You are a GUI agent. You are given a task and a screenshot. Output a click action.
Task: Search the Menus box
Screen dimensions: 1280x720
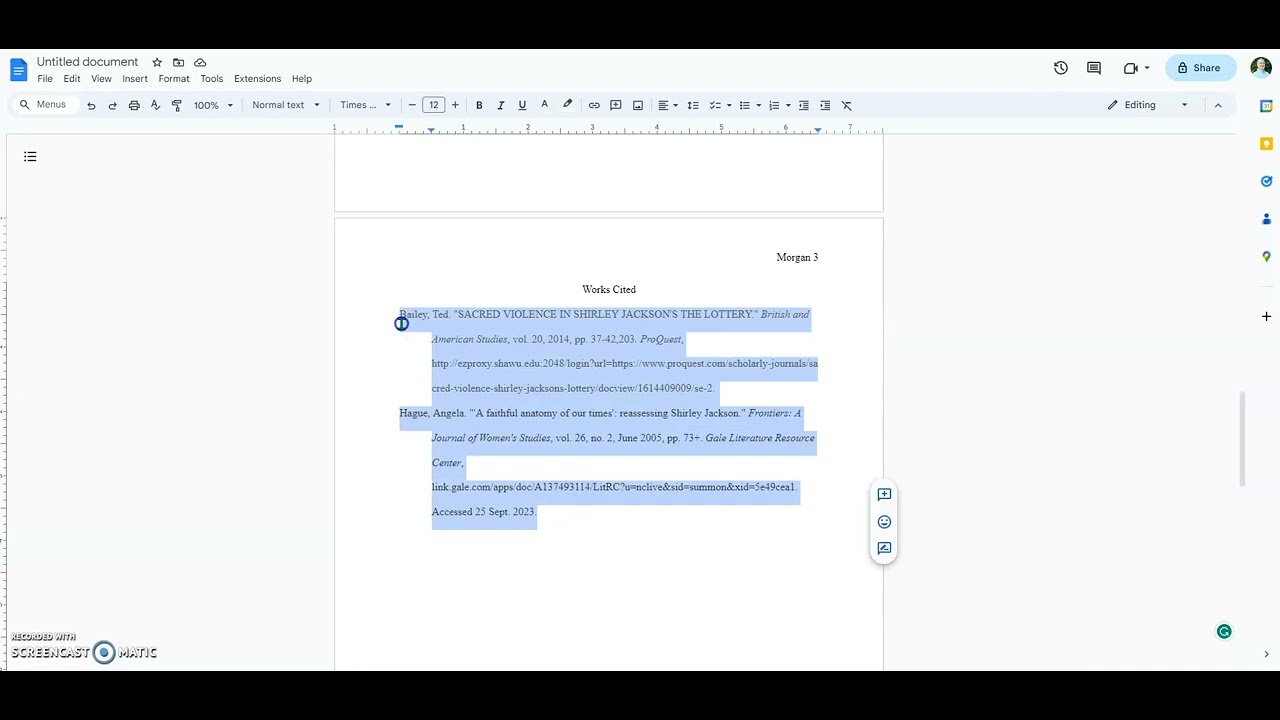(44, 105)
